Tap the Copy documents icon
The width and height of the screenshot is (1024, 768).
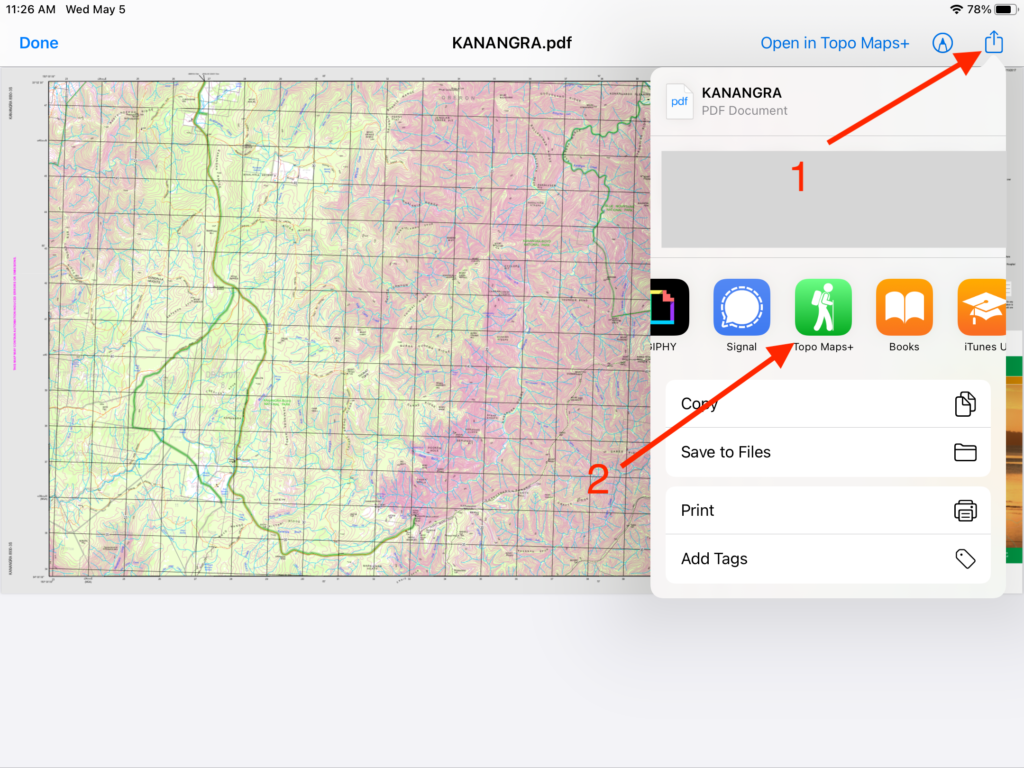tap(965, 404)
